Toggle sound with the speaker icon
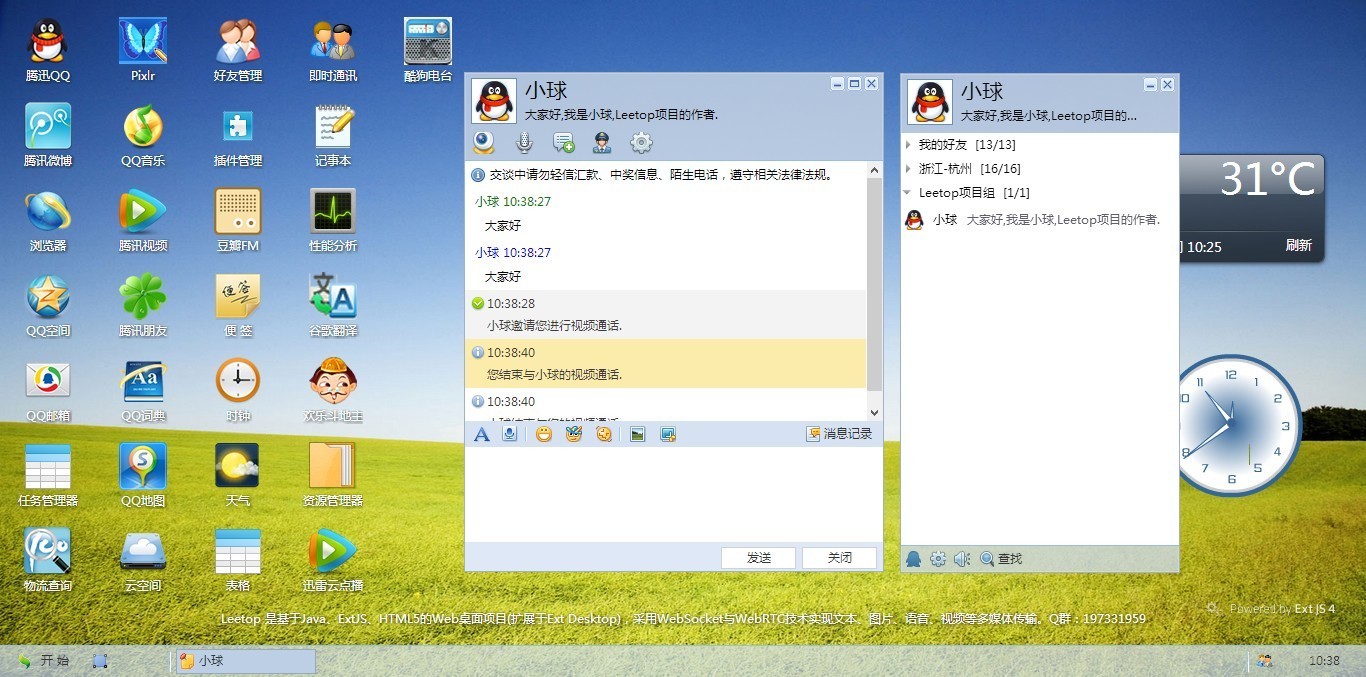Screen dimensions: 1366x677 962,559
